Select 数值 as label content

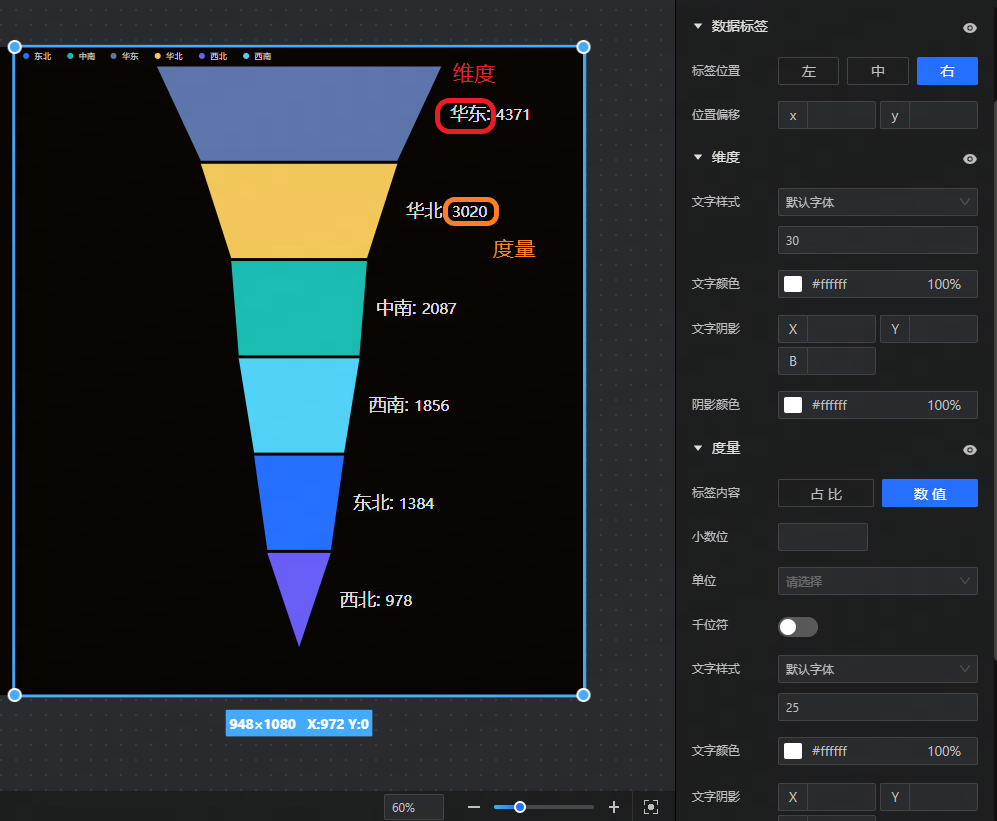(929, 494)
